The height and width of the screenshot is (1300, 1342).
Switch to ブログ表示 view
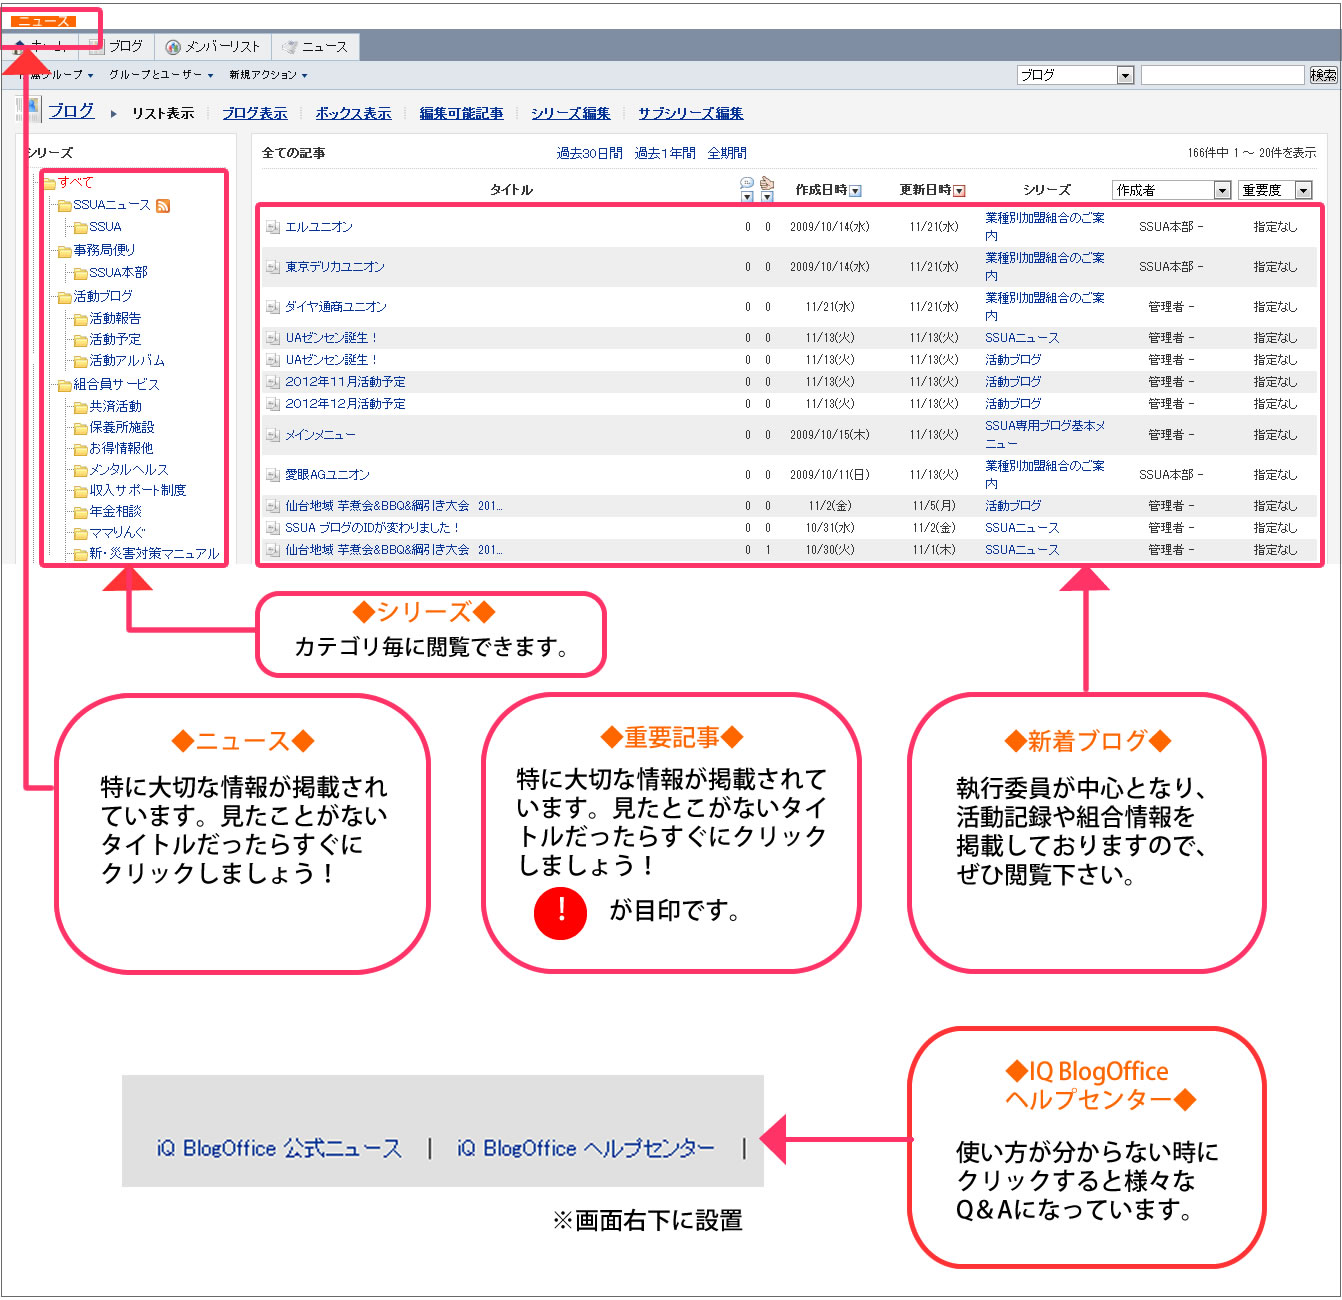pyautogui.click(x=255, y=114)
